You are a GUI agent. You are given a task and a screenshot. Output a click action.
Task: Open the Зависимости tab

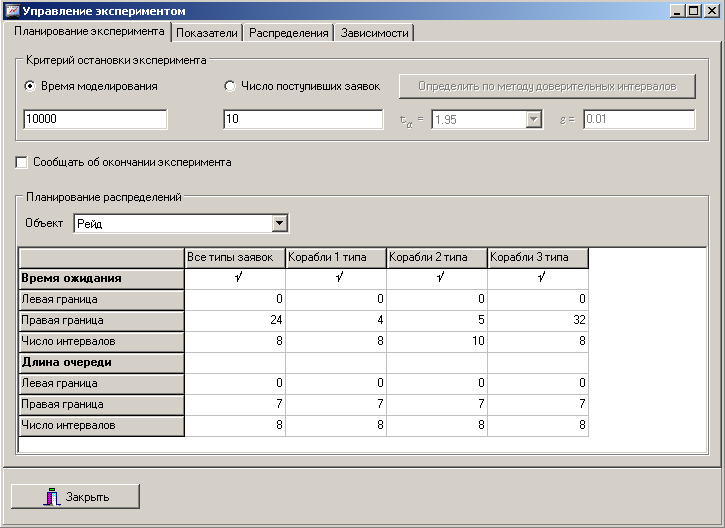[x=374, y=33]
